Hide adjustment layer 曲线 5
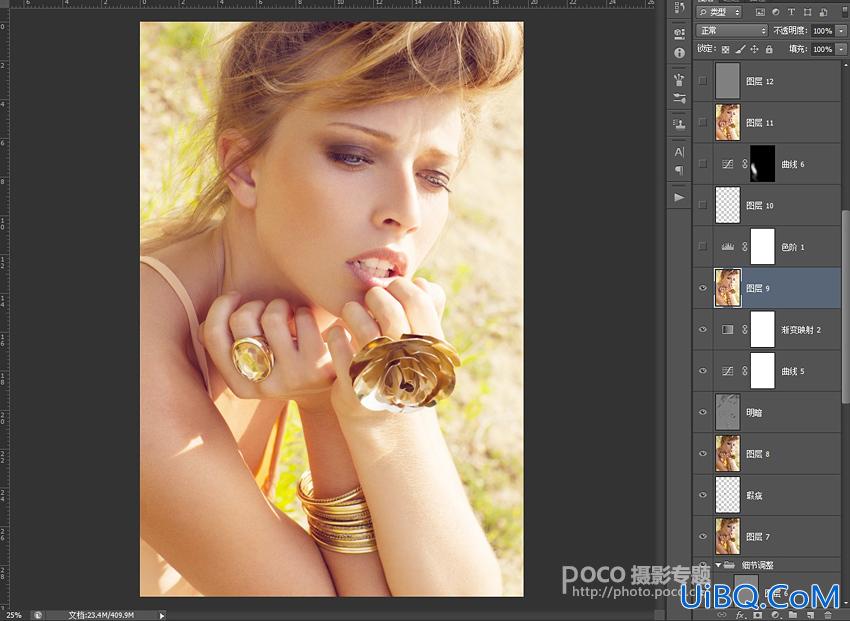This screenshot has width=850, height=621. [x=703, y=371]
